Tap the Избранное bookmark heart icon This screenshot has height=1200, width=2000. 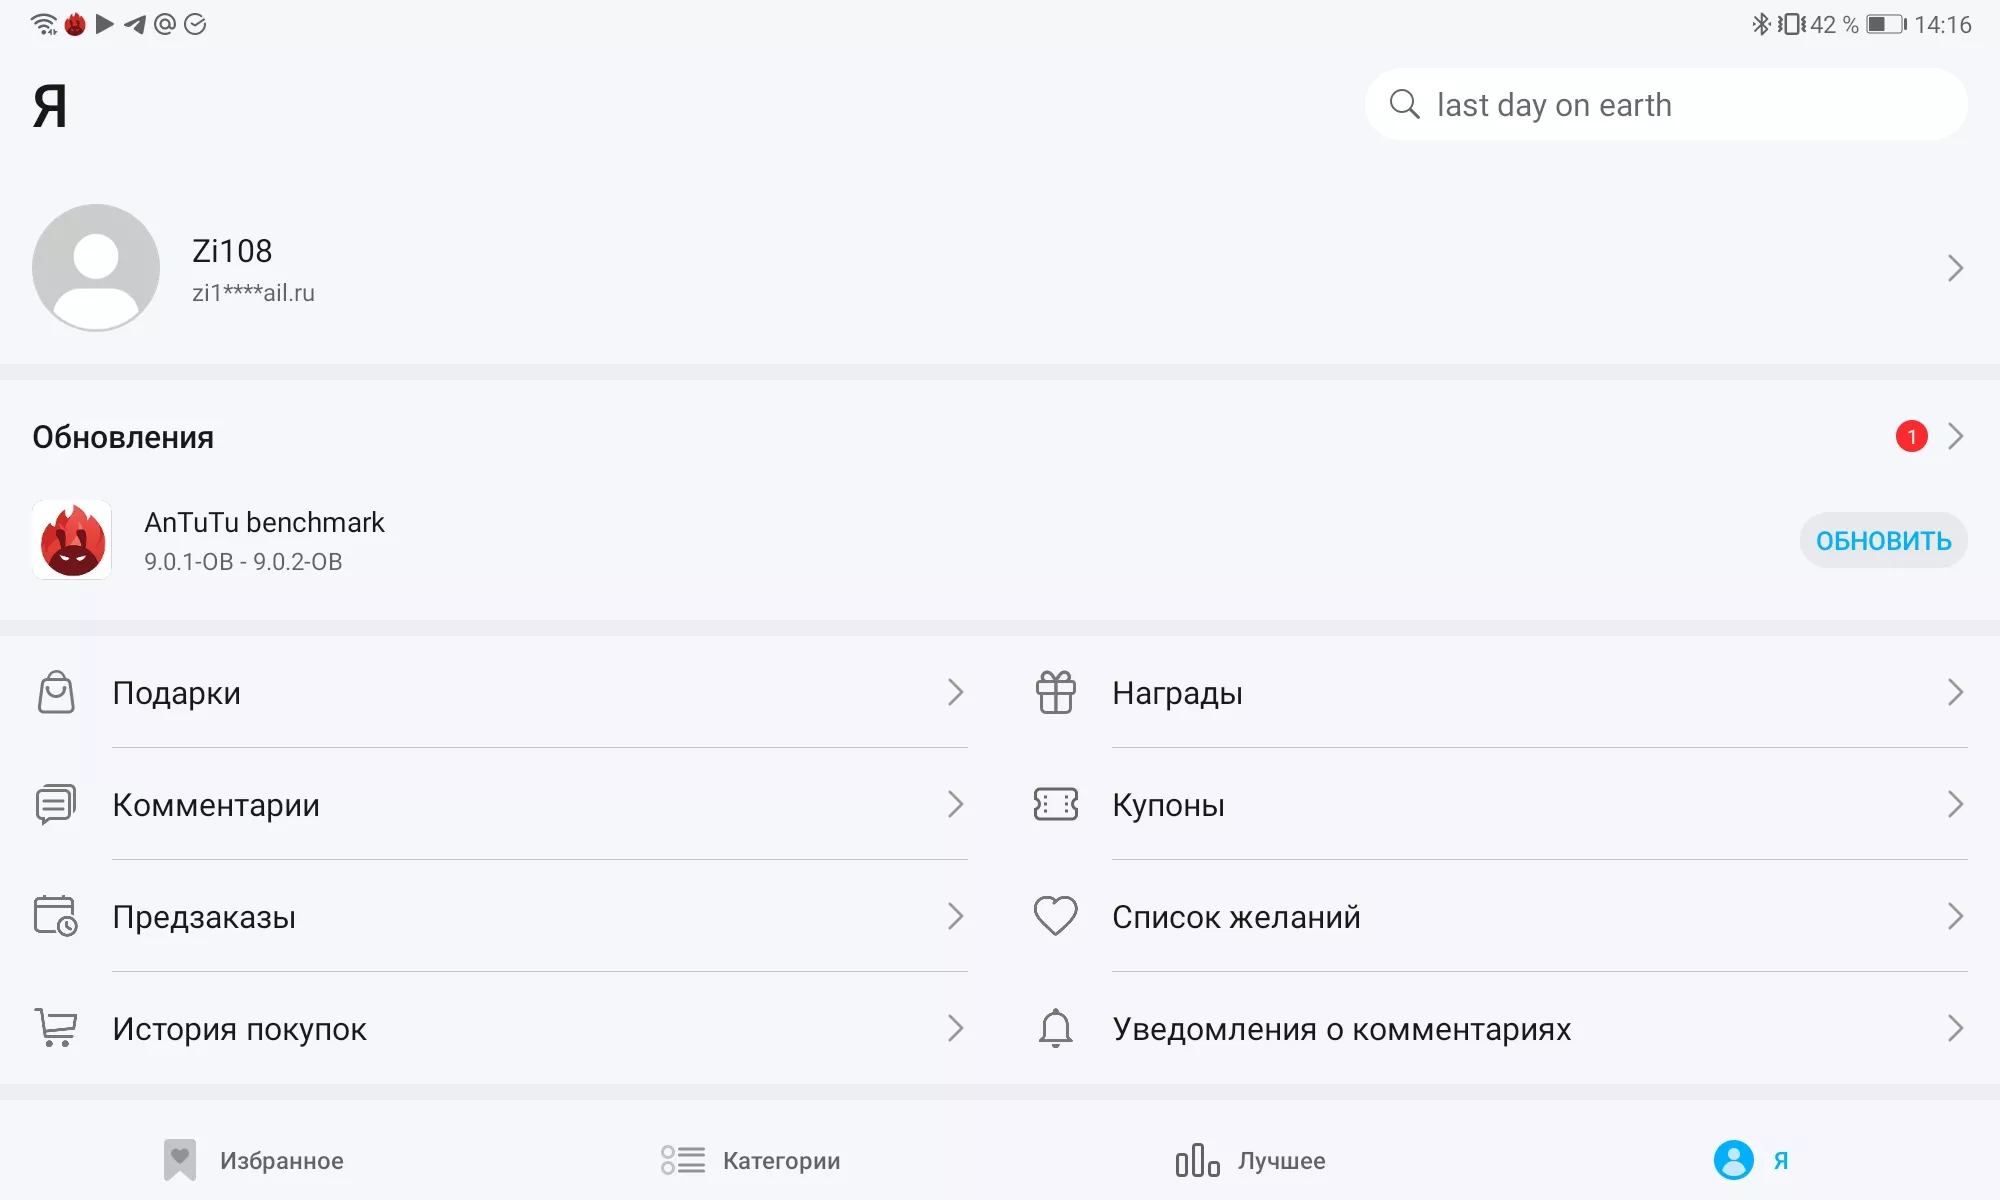point(180,1160)
